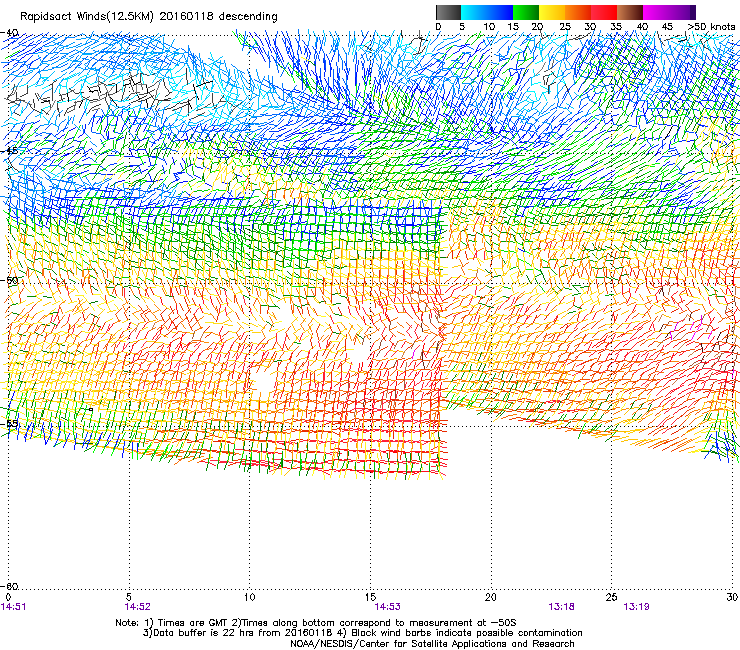Click the -60 latitude axis label
Viewport: 740px width, 650px height.
tap(9, 586)
